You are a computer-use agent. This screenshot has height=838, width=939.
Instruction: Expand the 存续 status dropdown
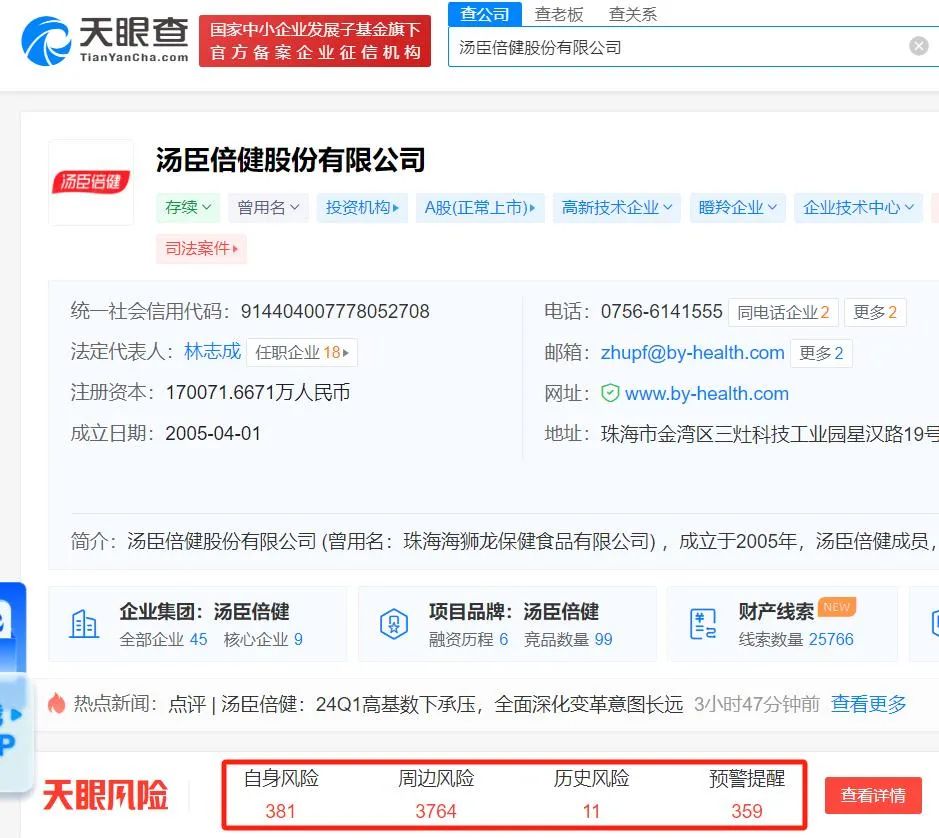[x=188, y=207]
